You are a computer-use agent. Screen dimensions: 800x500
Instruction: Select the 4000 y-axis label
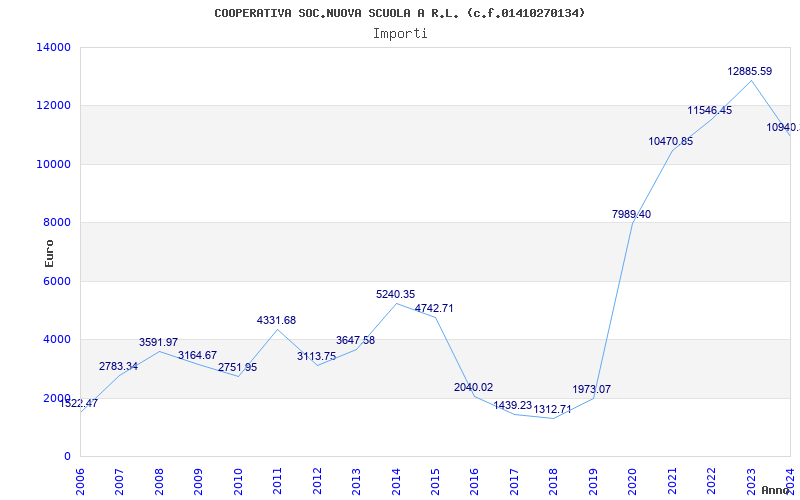point(57,339)
